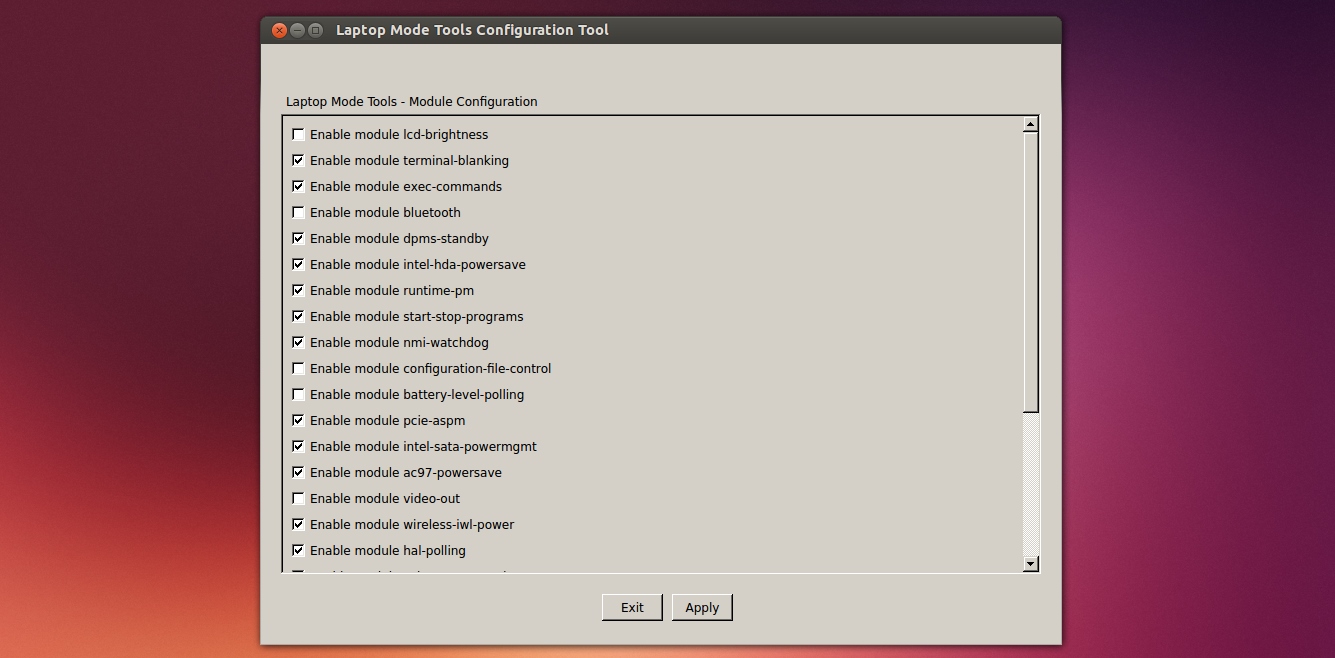The width and height of the screenshot is (1335, 658).
Task: Uncheck the runtime-pm module
Action: click(298, 290)
